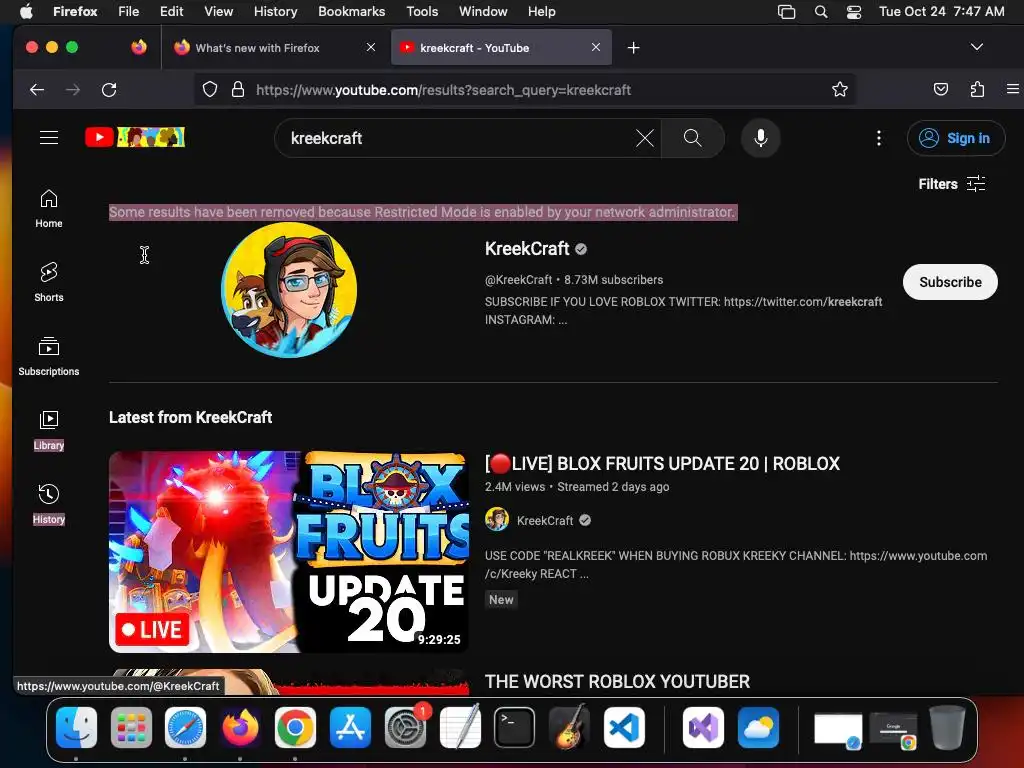
Task: Open Terminal from the Dock
Action: click(514, 727)
